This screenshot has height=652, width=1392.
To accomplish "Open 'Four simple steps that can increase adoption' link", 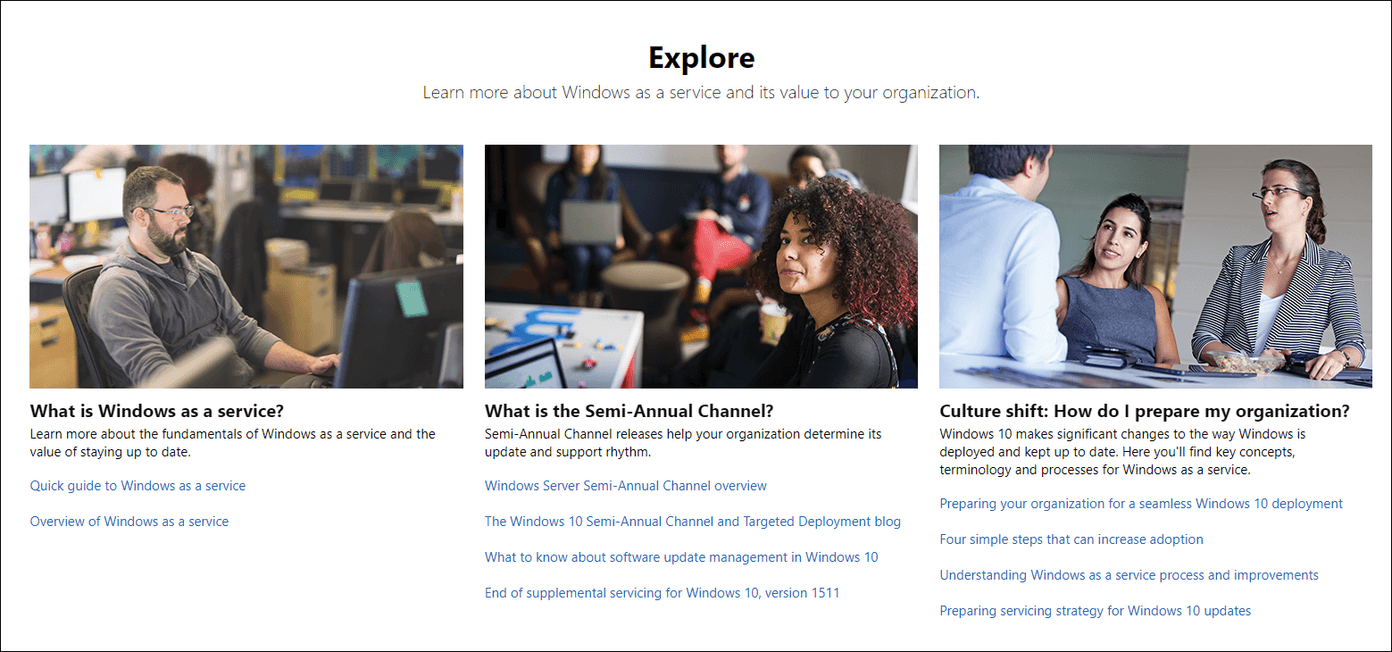I will pyautogui.click(x=1071, y=540).
